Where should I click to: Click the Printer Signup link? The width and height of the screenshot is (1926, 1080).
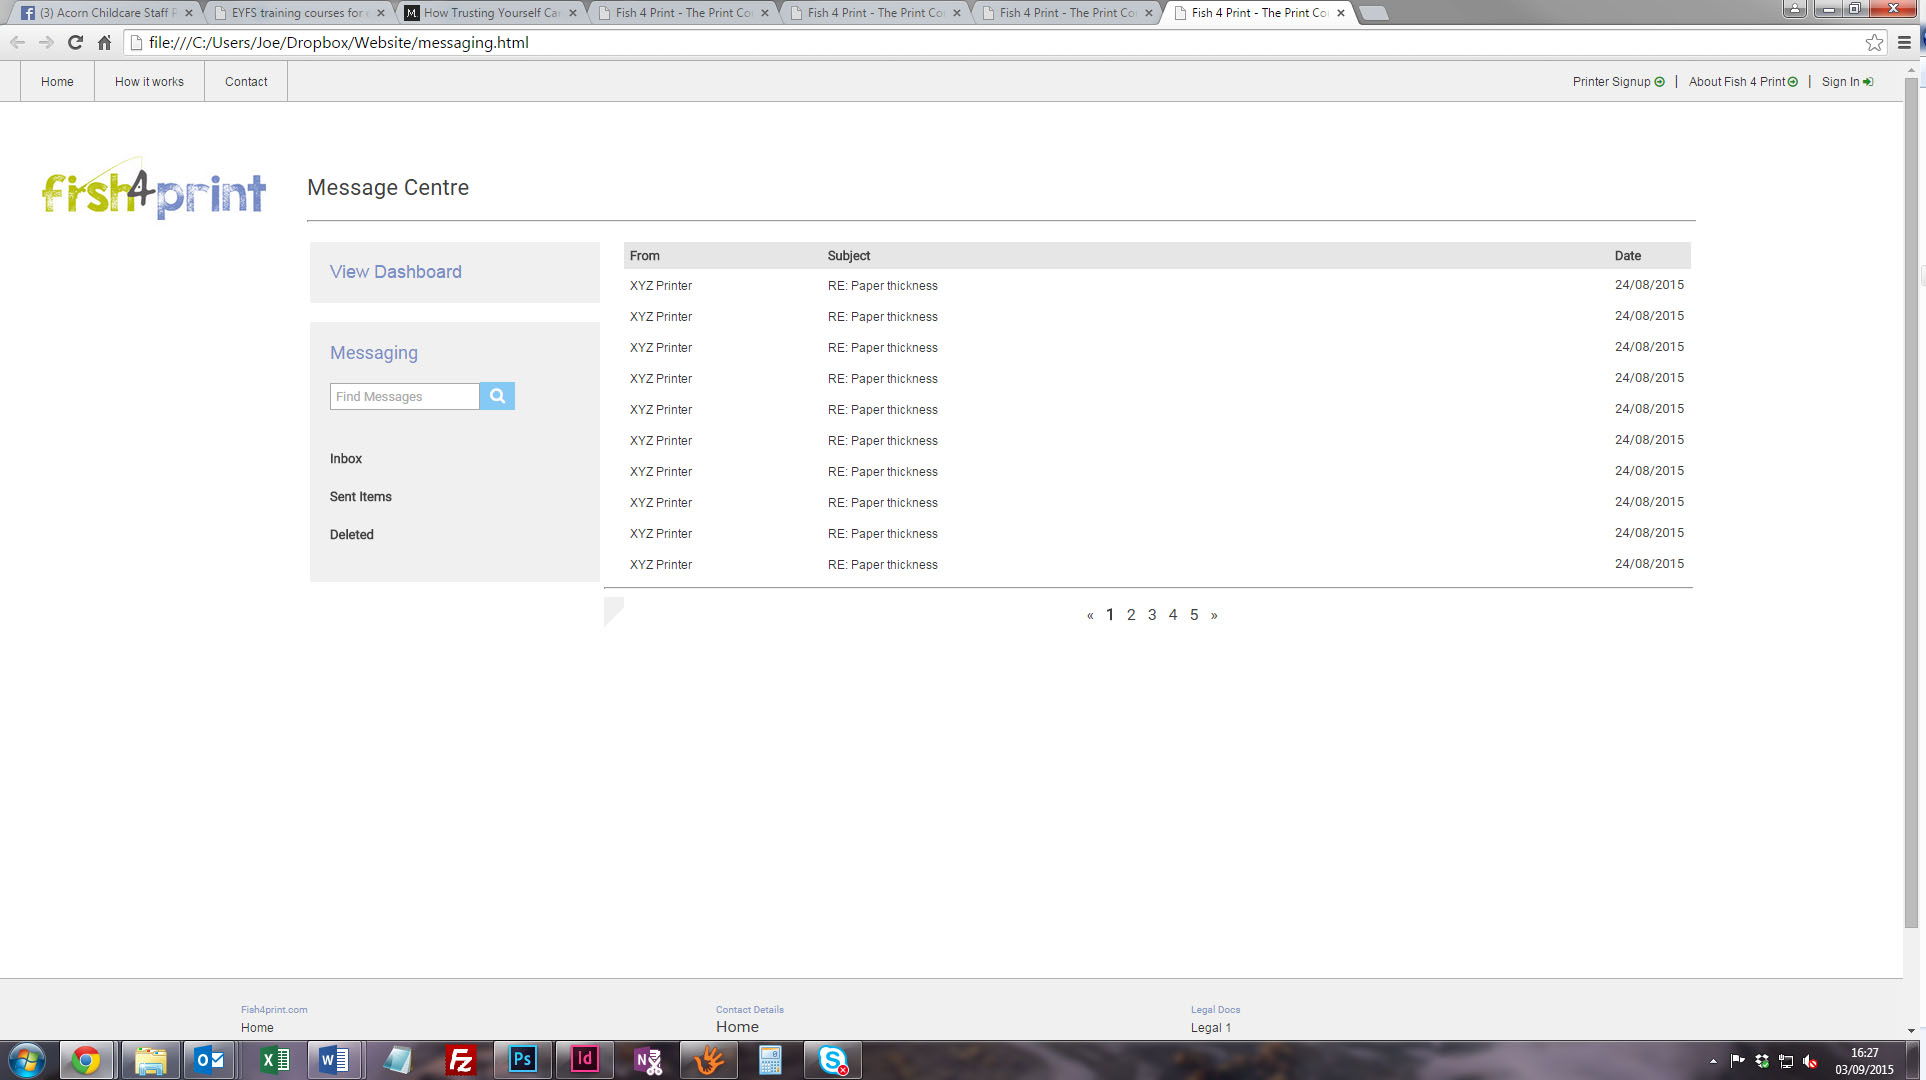point(1618,82)
